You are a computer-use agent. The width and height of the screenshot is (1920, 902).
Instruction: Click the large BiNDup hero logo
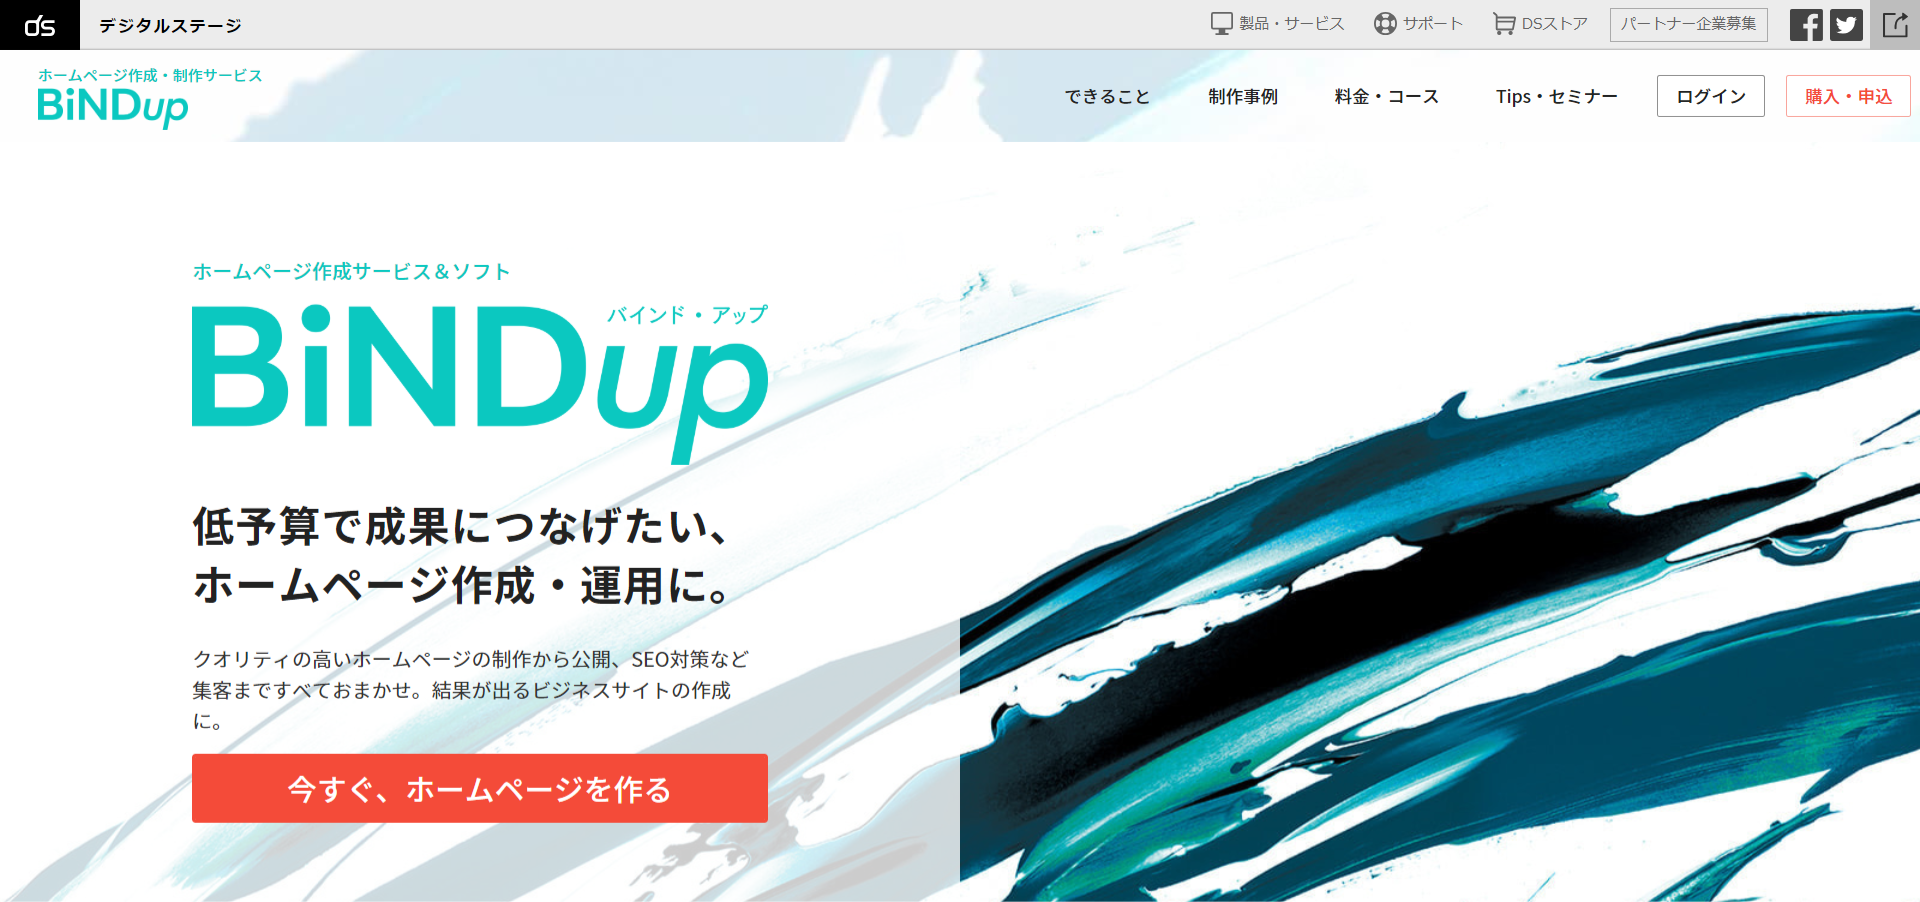point(480,385)
